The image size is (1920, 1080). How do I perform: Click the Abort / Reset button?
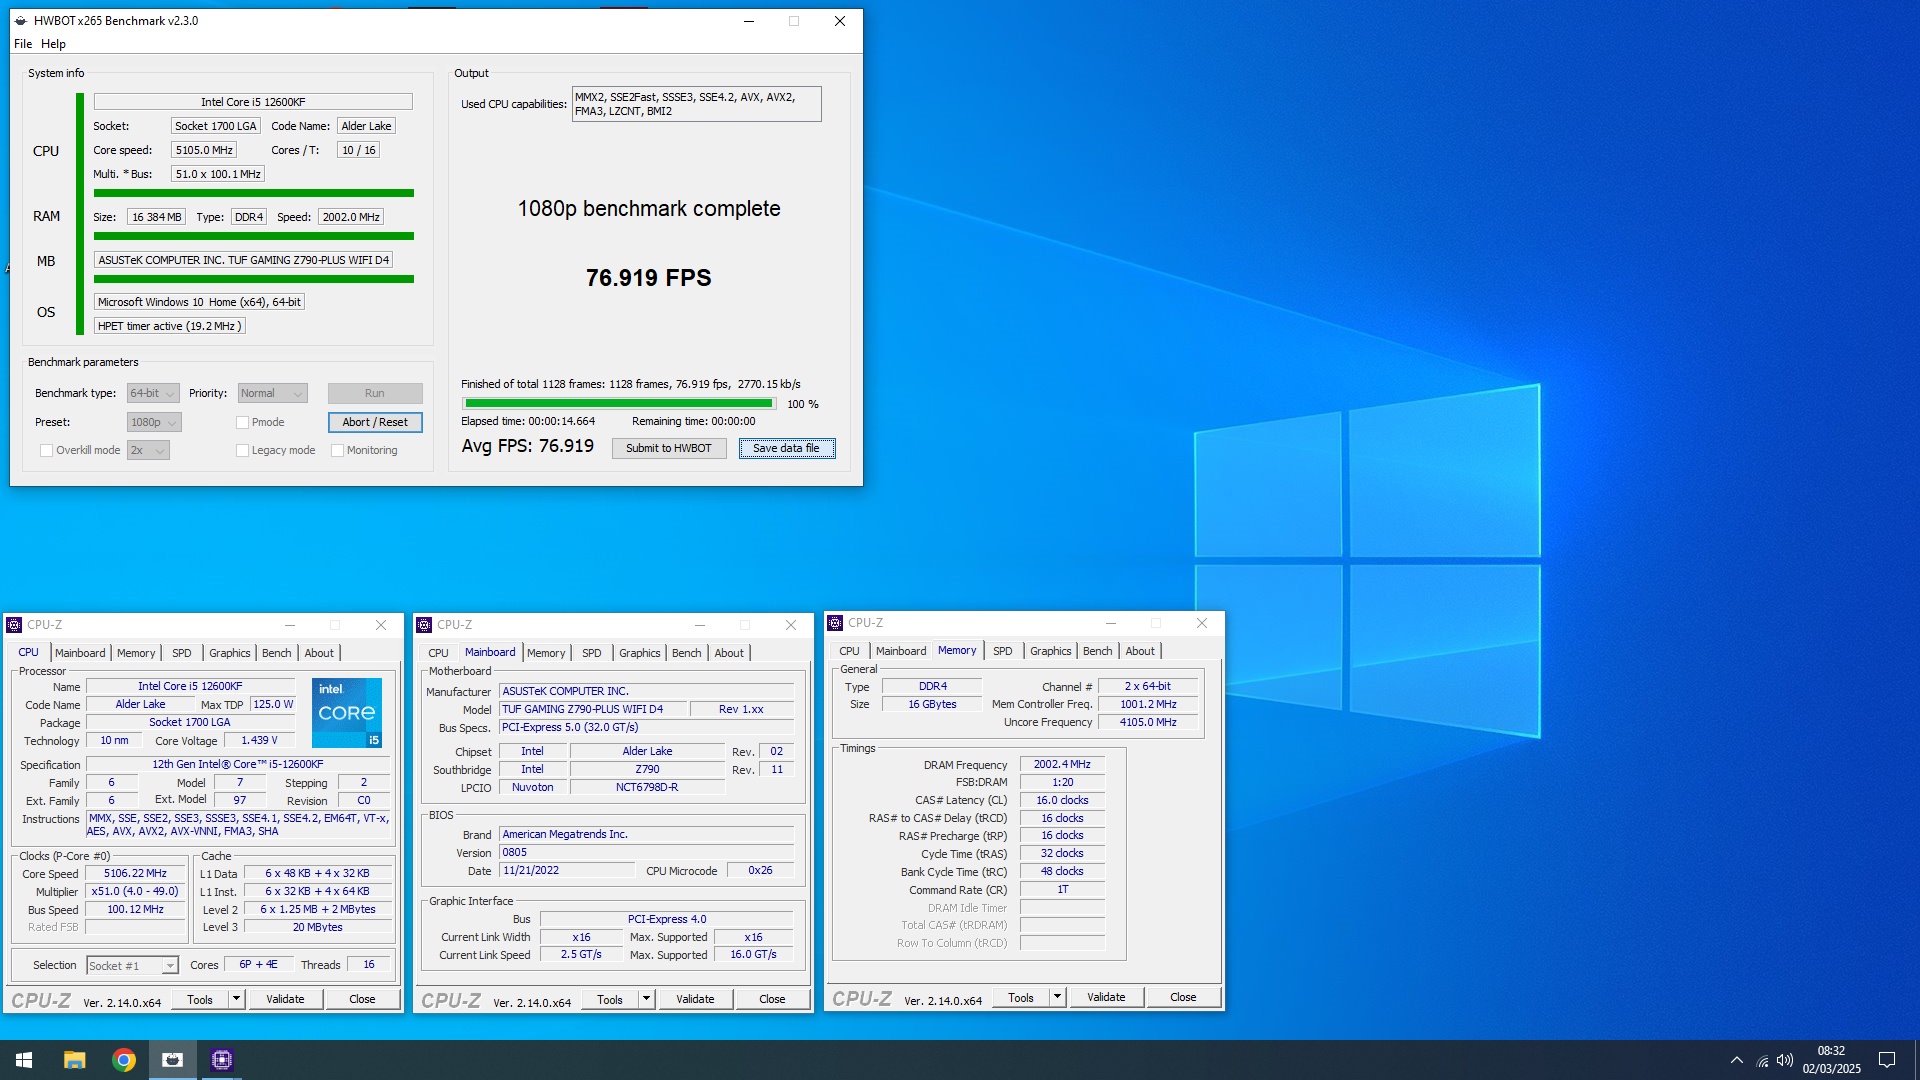pos(375,423)
